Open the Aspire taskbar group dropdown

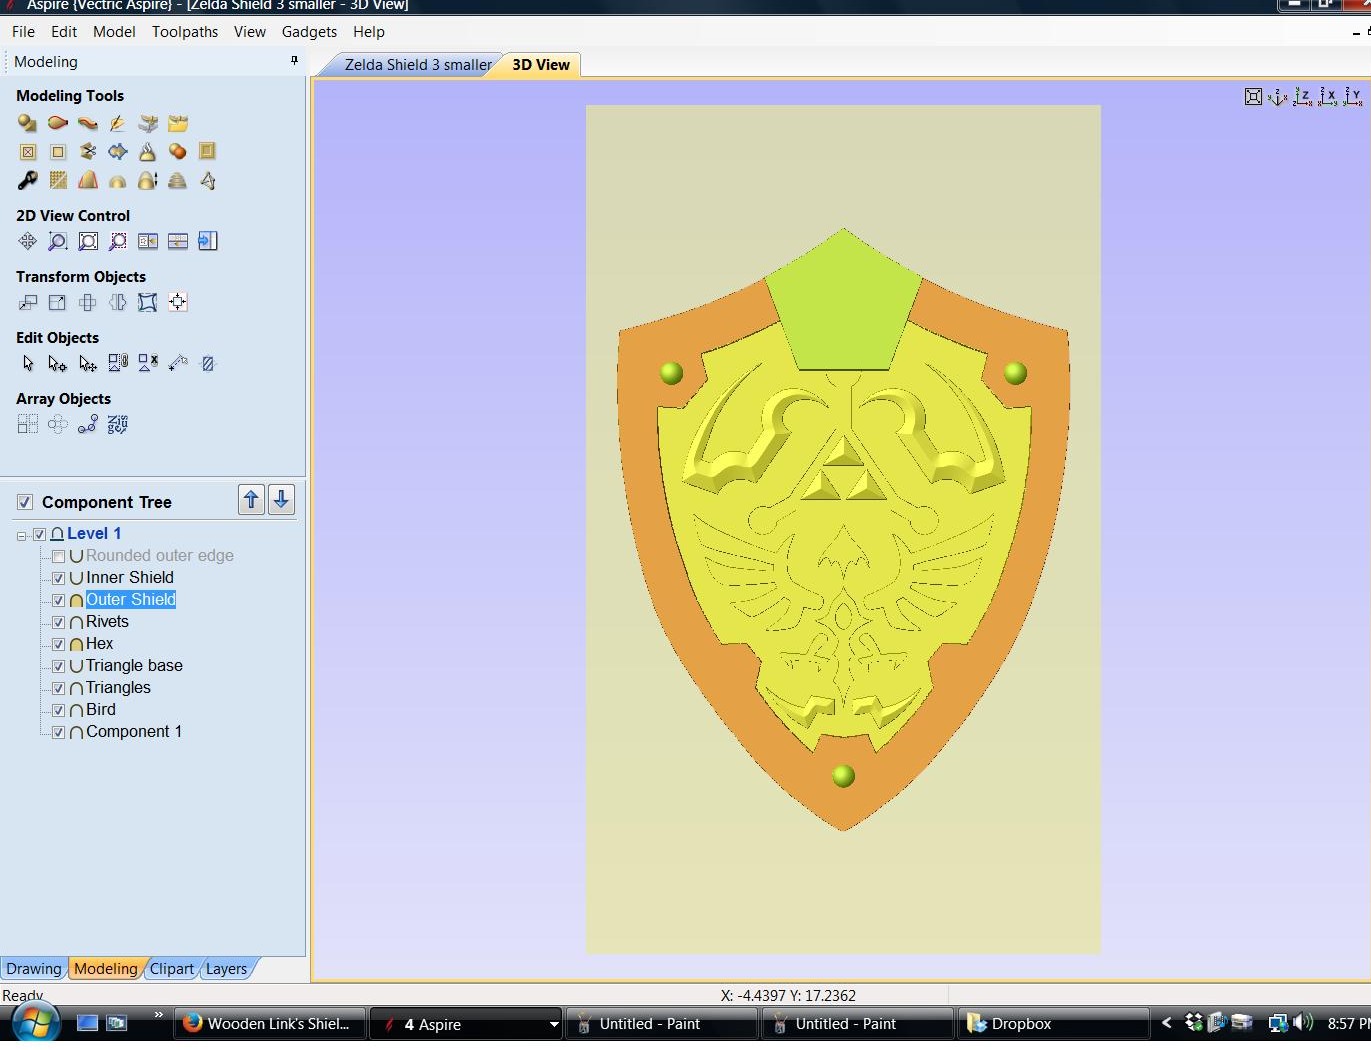pos(553,1024)
